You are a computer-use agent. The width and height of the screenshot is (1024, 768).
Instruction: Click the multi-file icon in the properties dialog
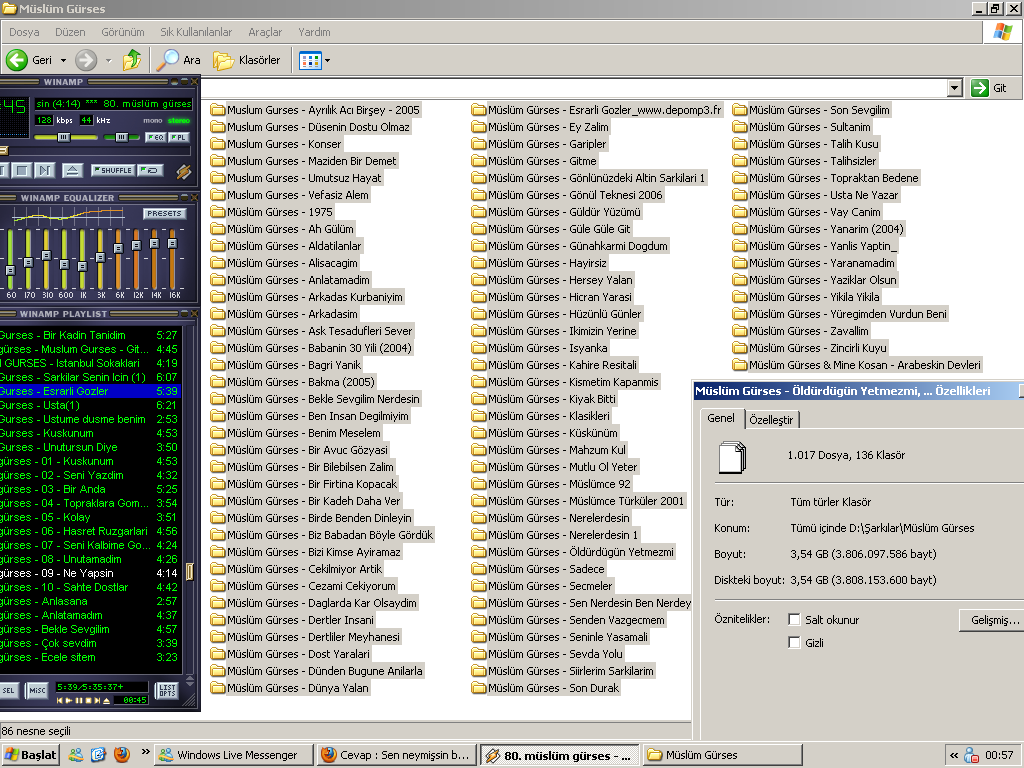(x=733, y=456)
